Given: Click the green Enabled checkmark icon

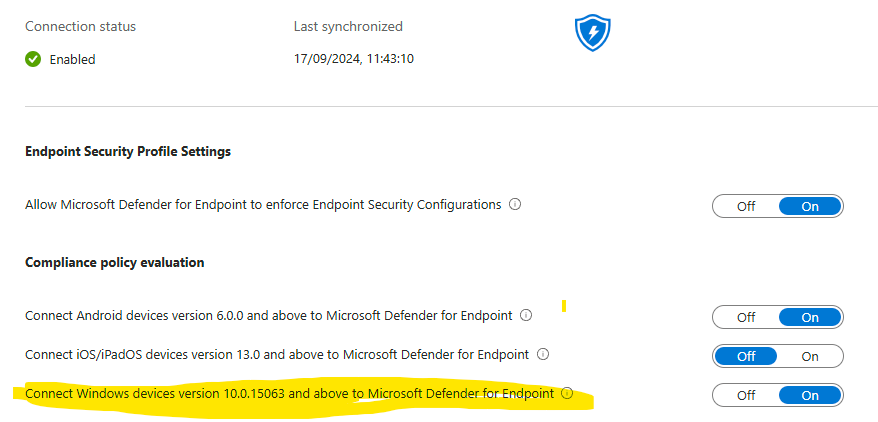Looking at the screenshot, I should coord(33,59).
